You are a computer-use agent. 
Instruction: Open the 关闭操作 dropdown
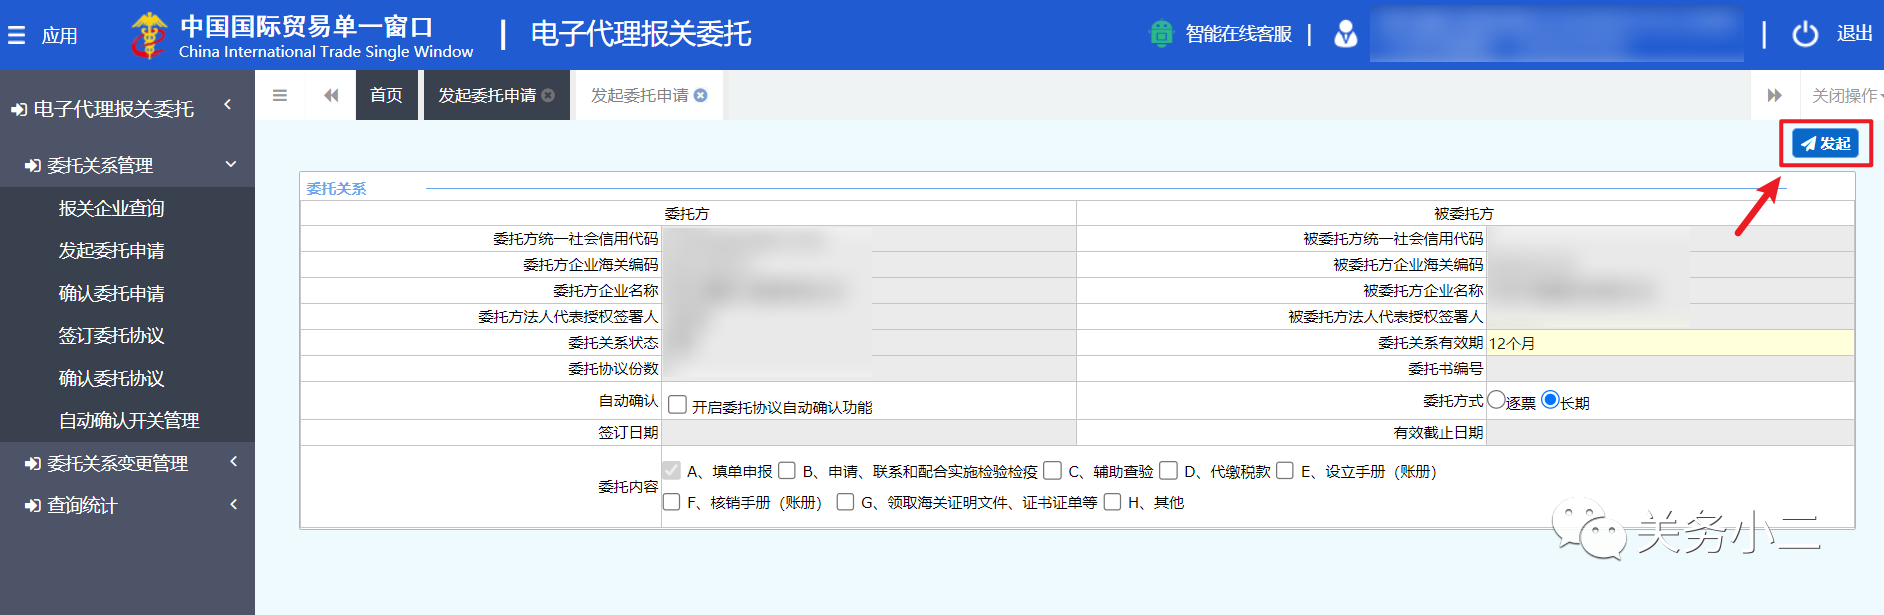click(1846, 95)
